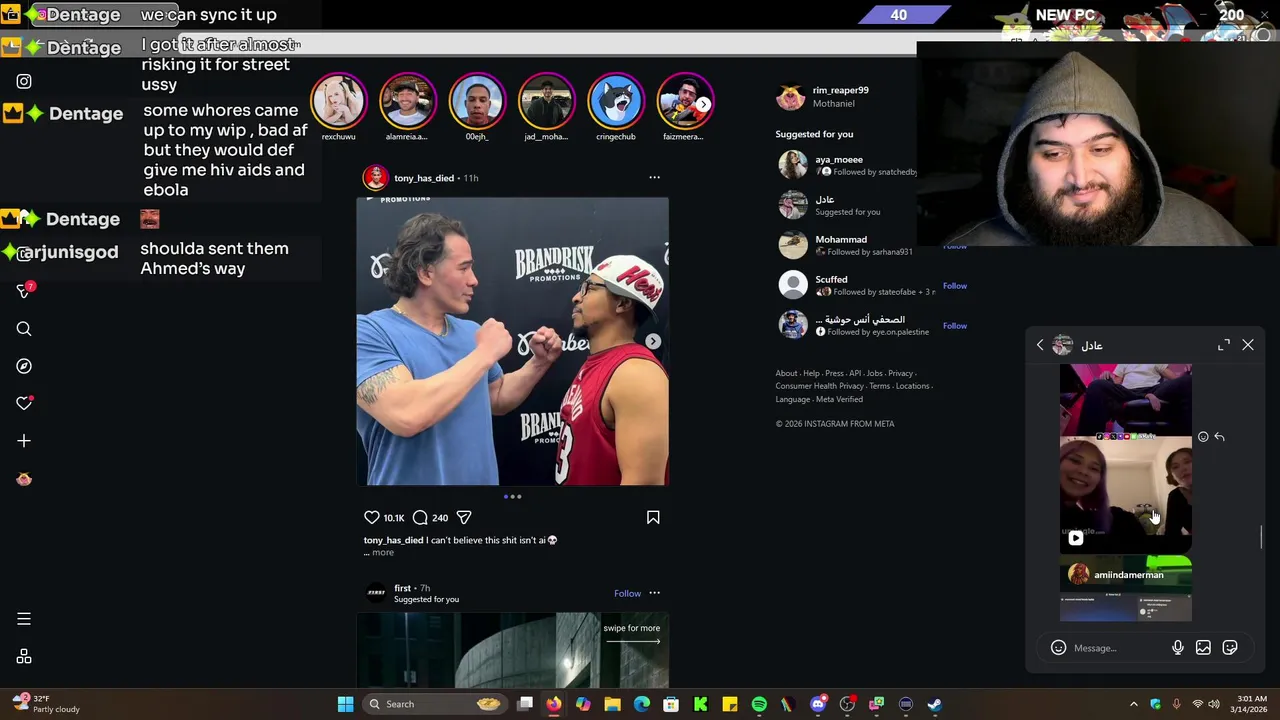Open Consumer Health Privacy link
The height and width of the screenshot is (720, 1280).
point(819,386)
